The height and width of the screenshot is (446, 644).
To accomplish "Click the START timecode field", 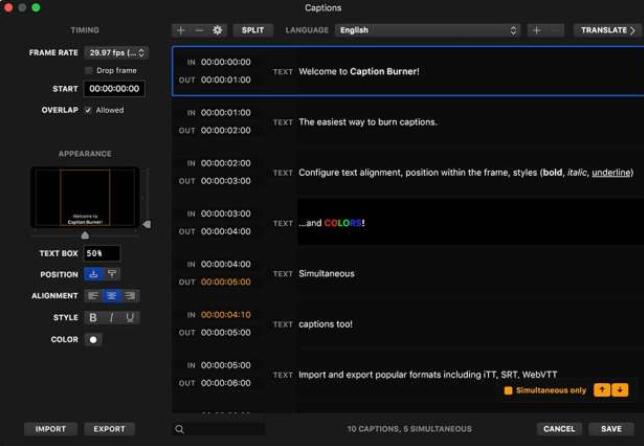I will click(x=114, y=89).
